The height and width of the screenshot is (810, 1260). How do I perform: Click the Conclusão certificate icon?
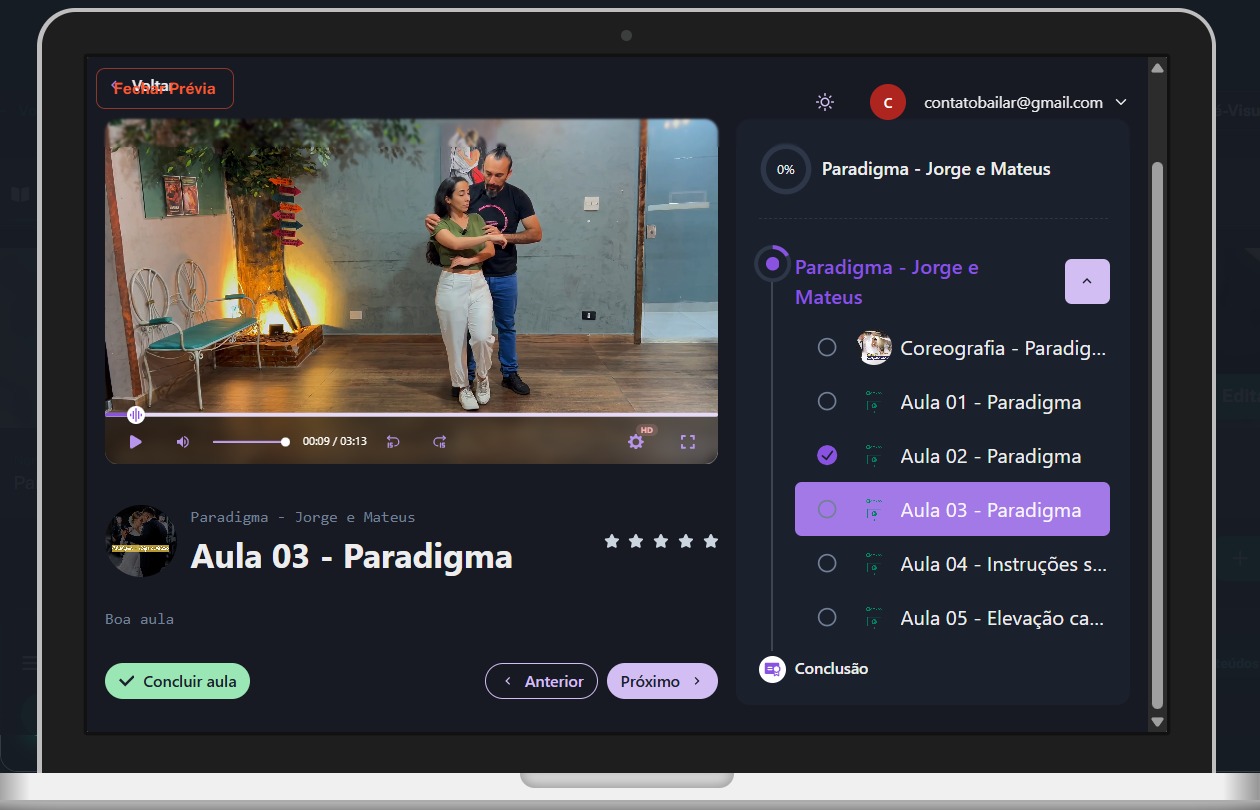coord(772,669)
